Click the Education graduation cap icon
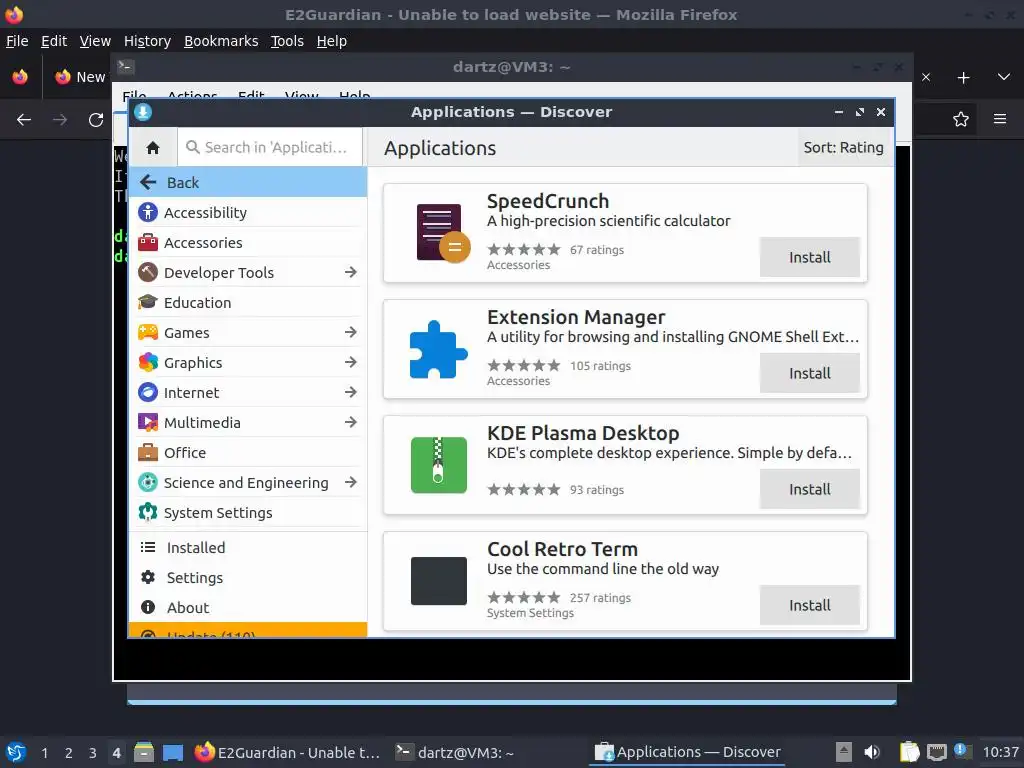Image resolution: width=1024 pixels, height=768 pixels. pyautogui.click(x=148, y=302)
